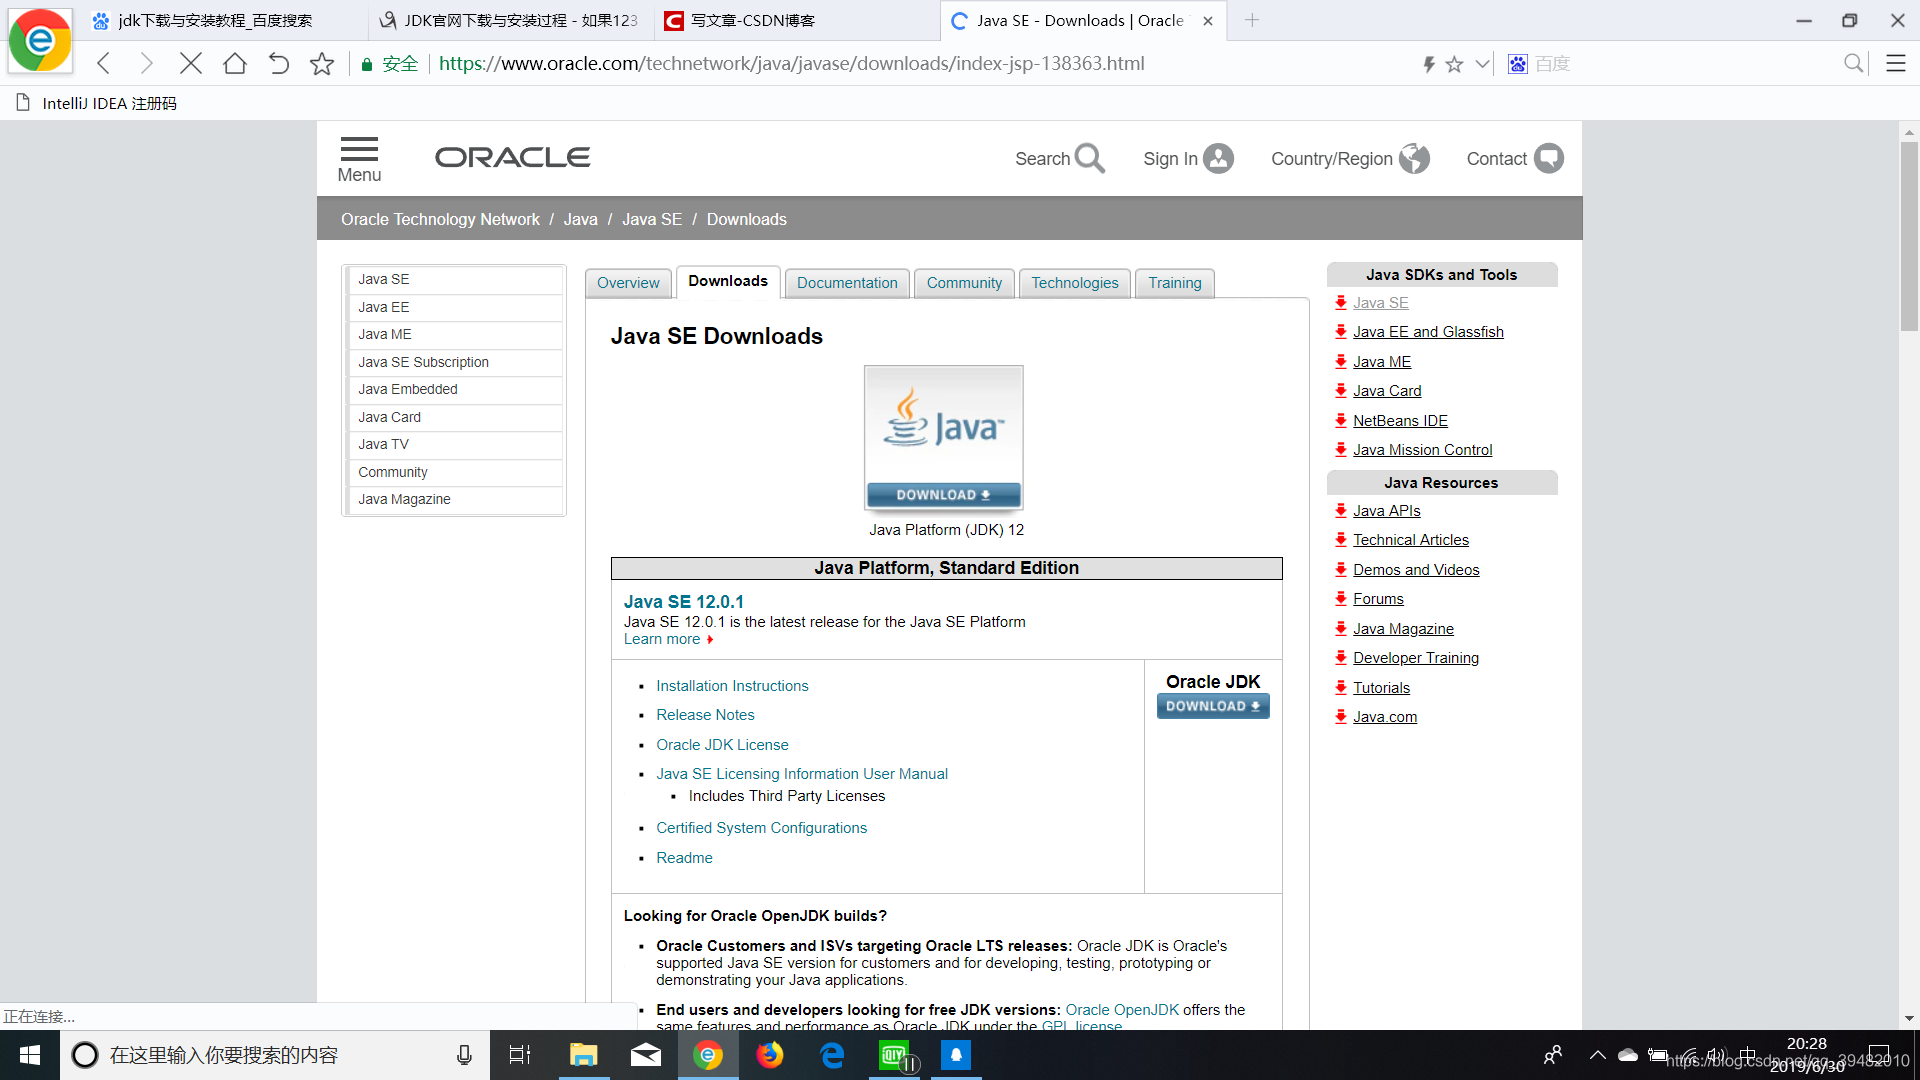This screenshot has height=1080, width=1920.
Task: Open Oracle JDK License link
Action: click(722, 745)
